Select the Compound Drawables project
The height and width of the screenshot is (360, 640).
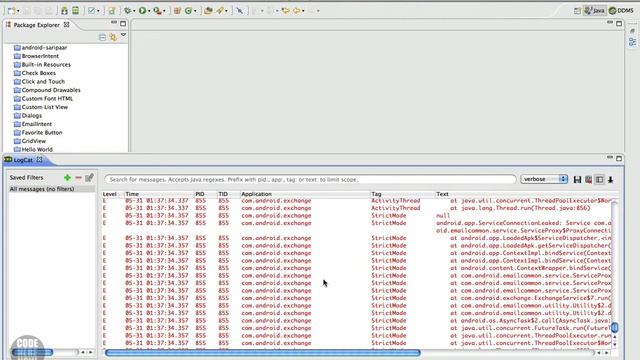[47, 90]
